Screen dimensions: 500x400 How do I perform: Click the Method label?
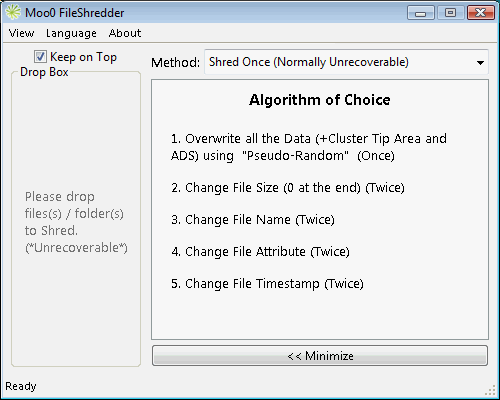point(175,62)
